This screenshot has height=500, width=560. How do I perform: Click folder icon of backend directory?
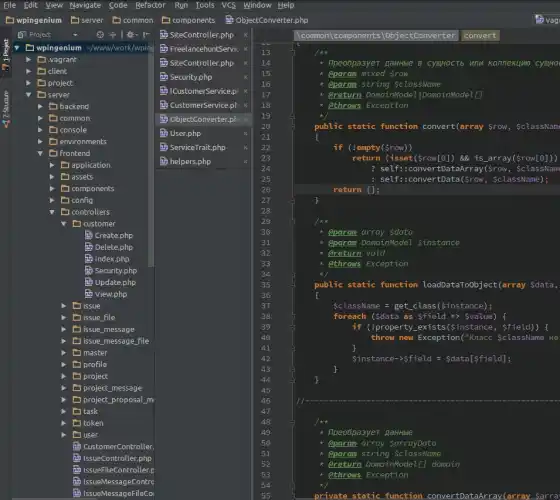click(53, 106)
